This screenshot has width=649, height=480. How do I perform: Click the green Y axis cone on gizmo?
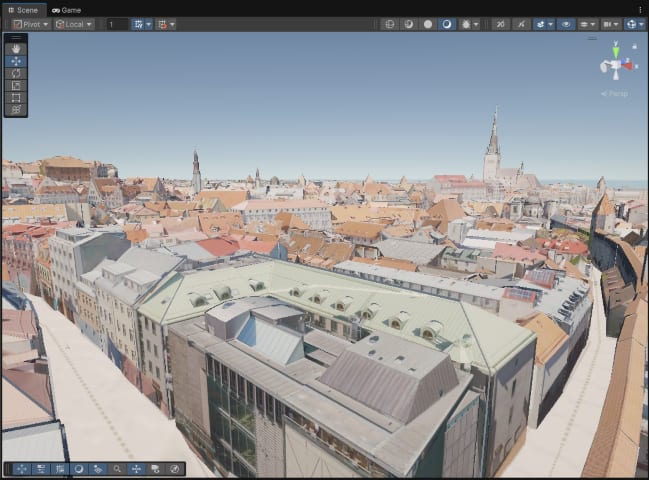[616, 51]
